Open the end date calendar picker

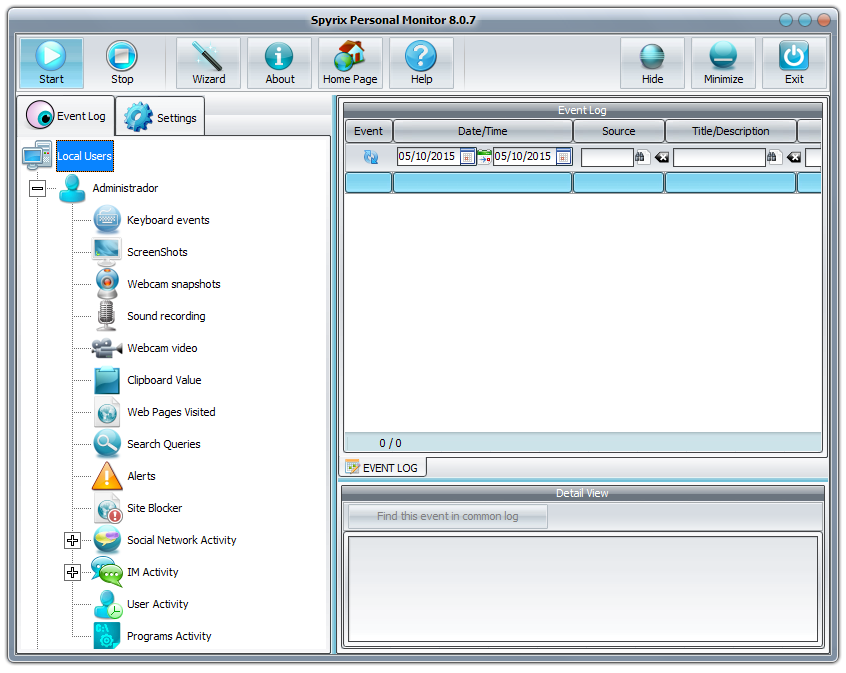point(564,157)
